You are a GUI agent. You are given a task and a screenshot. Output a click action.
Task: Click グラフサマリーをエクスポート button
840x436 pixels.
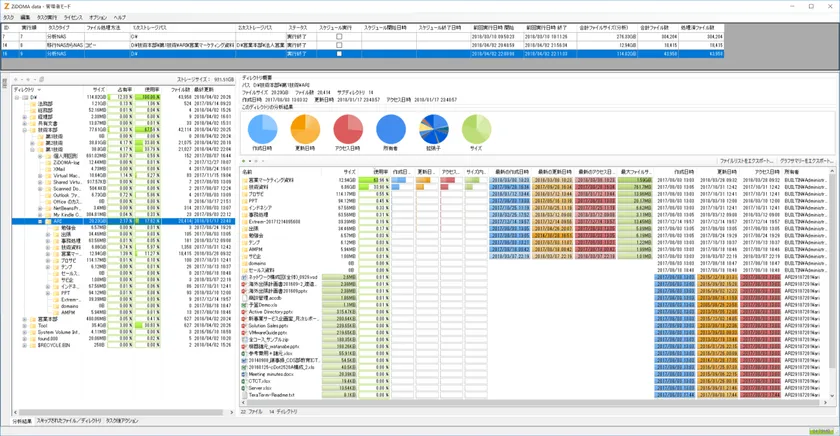(807, 160)
